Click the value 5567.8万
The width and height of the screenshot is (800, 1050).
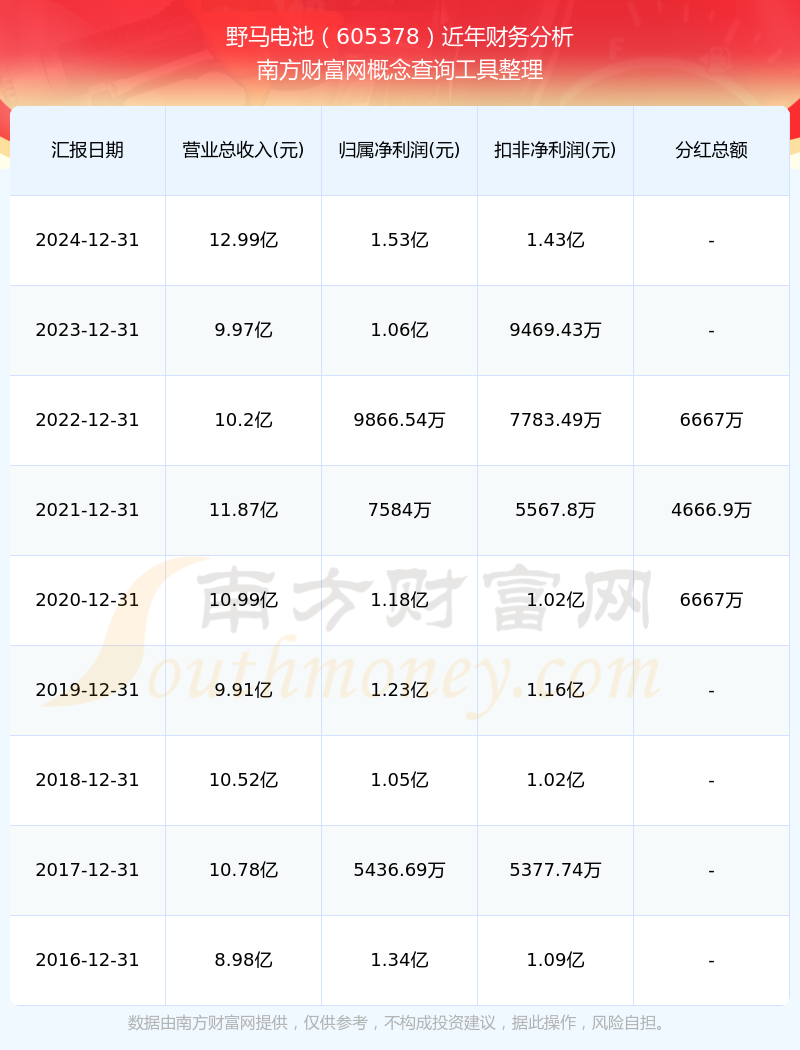pos(556,510)
